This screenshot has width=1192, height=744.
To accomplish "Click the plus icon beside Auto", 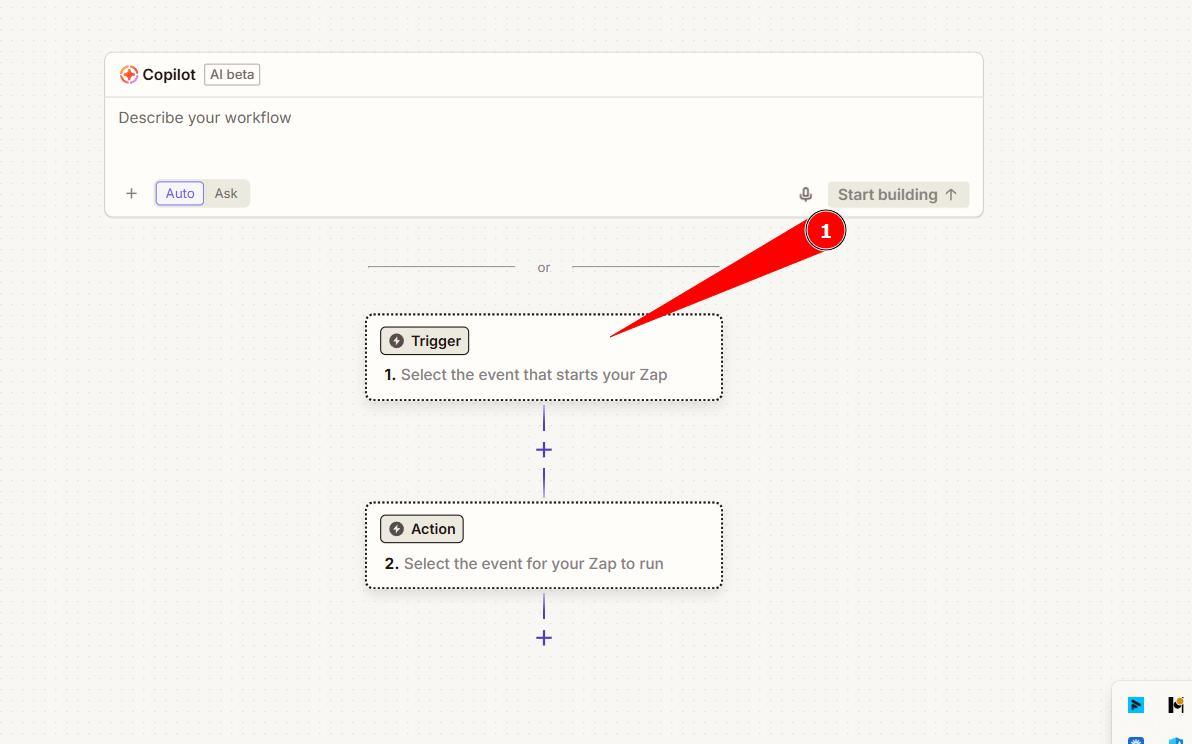I will [131, 194].
